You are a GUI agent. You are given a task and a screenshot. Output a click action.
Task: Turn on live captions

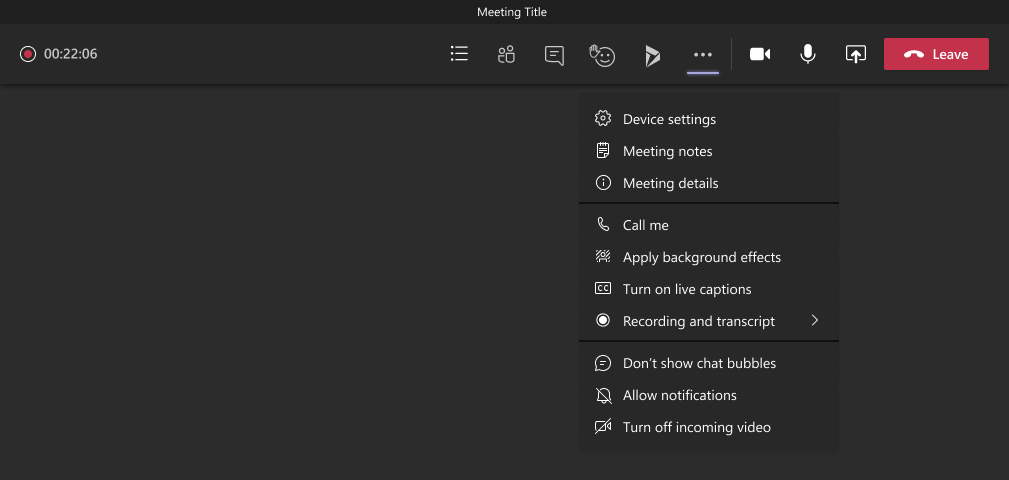tap(686, 289)
